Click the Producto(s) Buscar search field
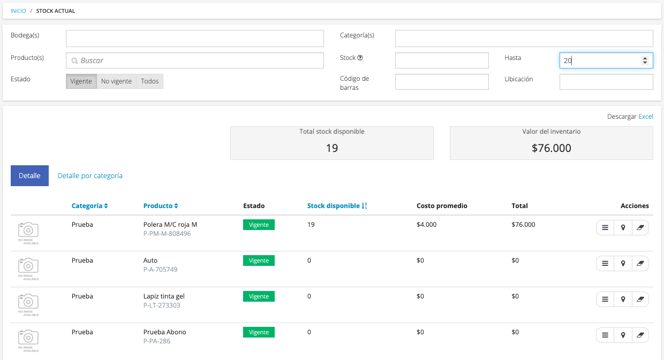 pos(195,61)
